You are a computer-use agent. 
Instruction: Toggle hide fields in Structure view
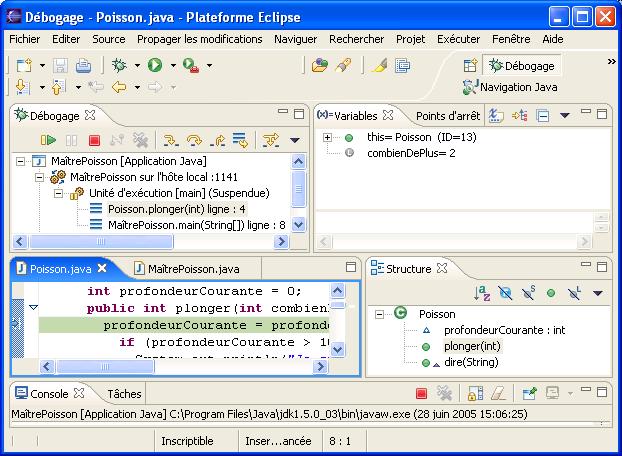point(505,293)
